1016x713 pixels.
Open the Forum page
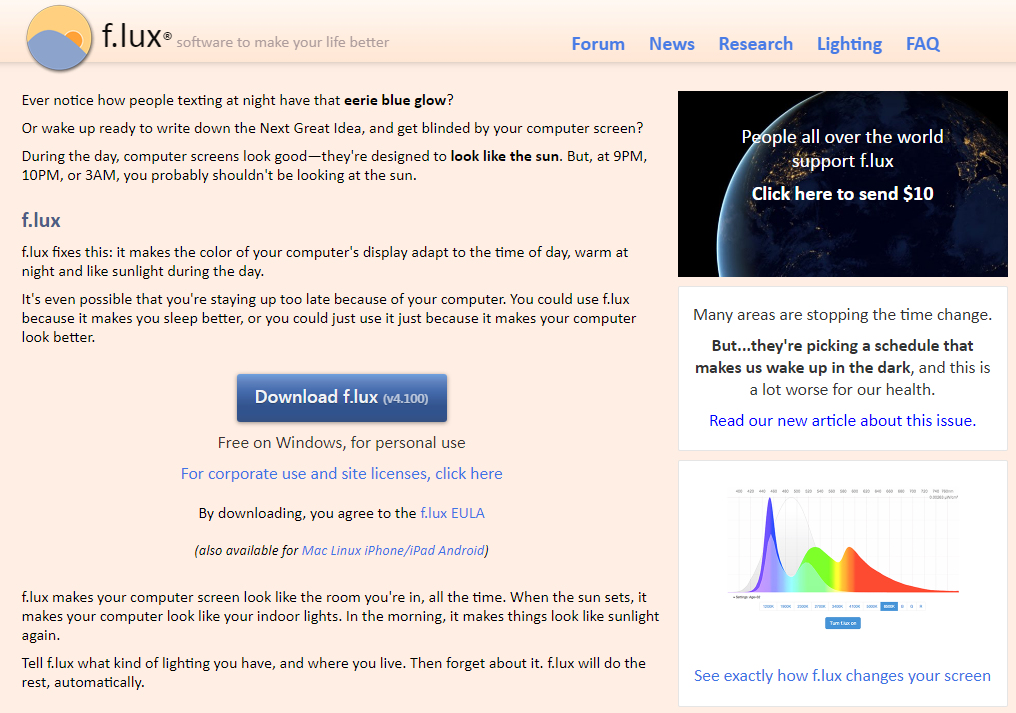pyautogui.click(x=597, y=44)
